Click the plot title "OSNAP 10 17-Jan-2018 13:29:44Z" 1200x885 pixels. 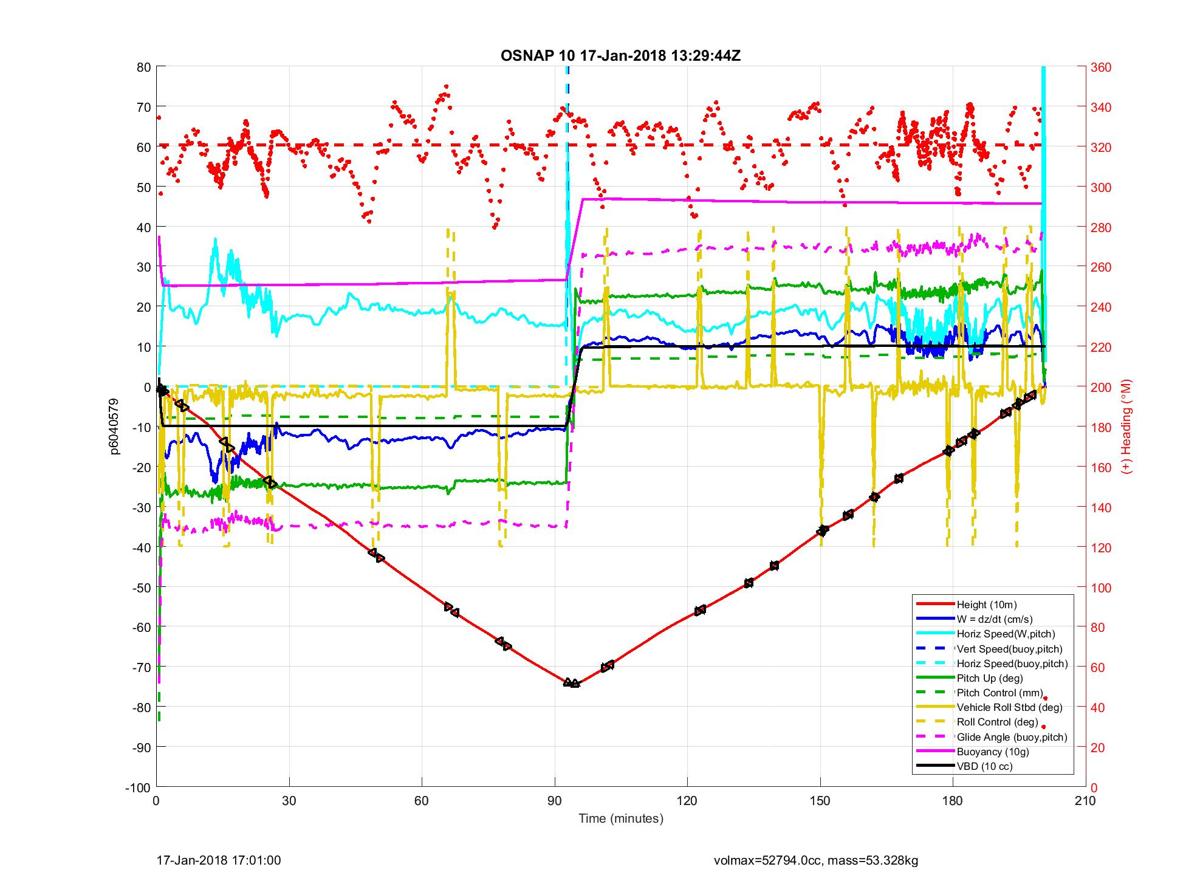[620, 54]
